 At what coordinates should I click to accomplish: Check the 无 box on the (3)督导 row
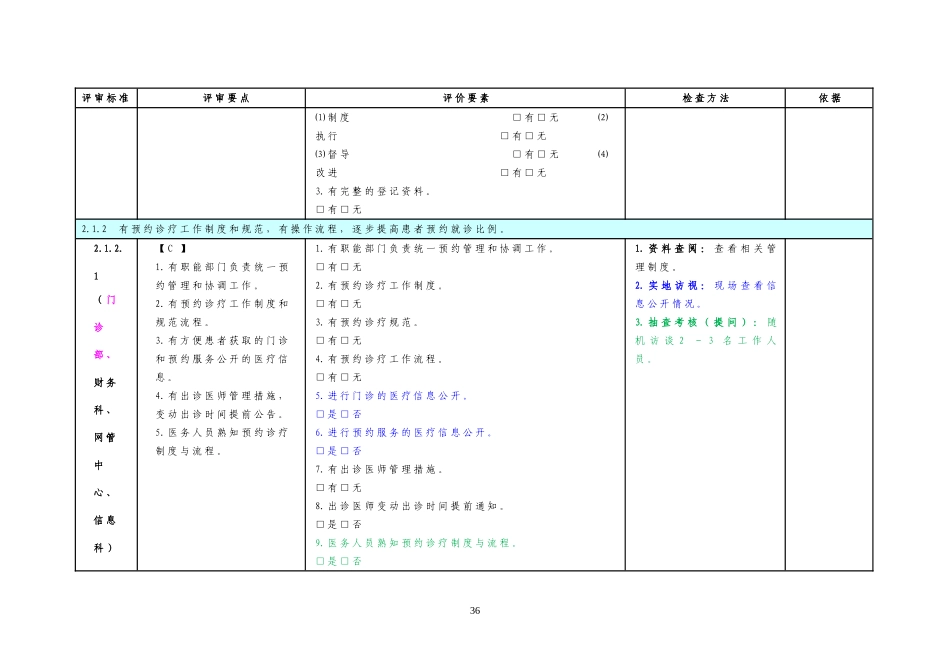pyautogui.click(x=542, y=154)
